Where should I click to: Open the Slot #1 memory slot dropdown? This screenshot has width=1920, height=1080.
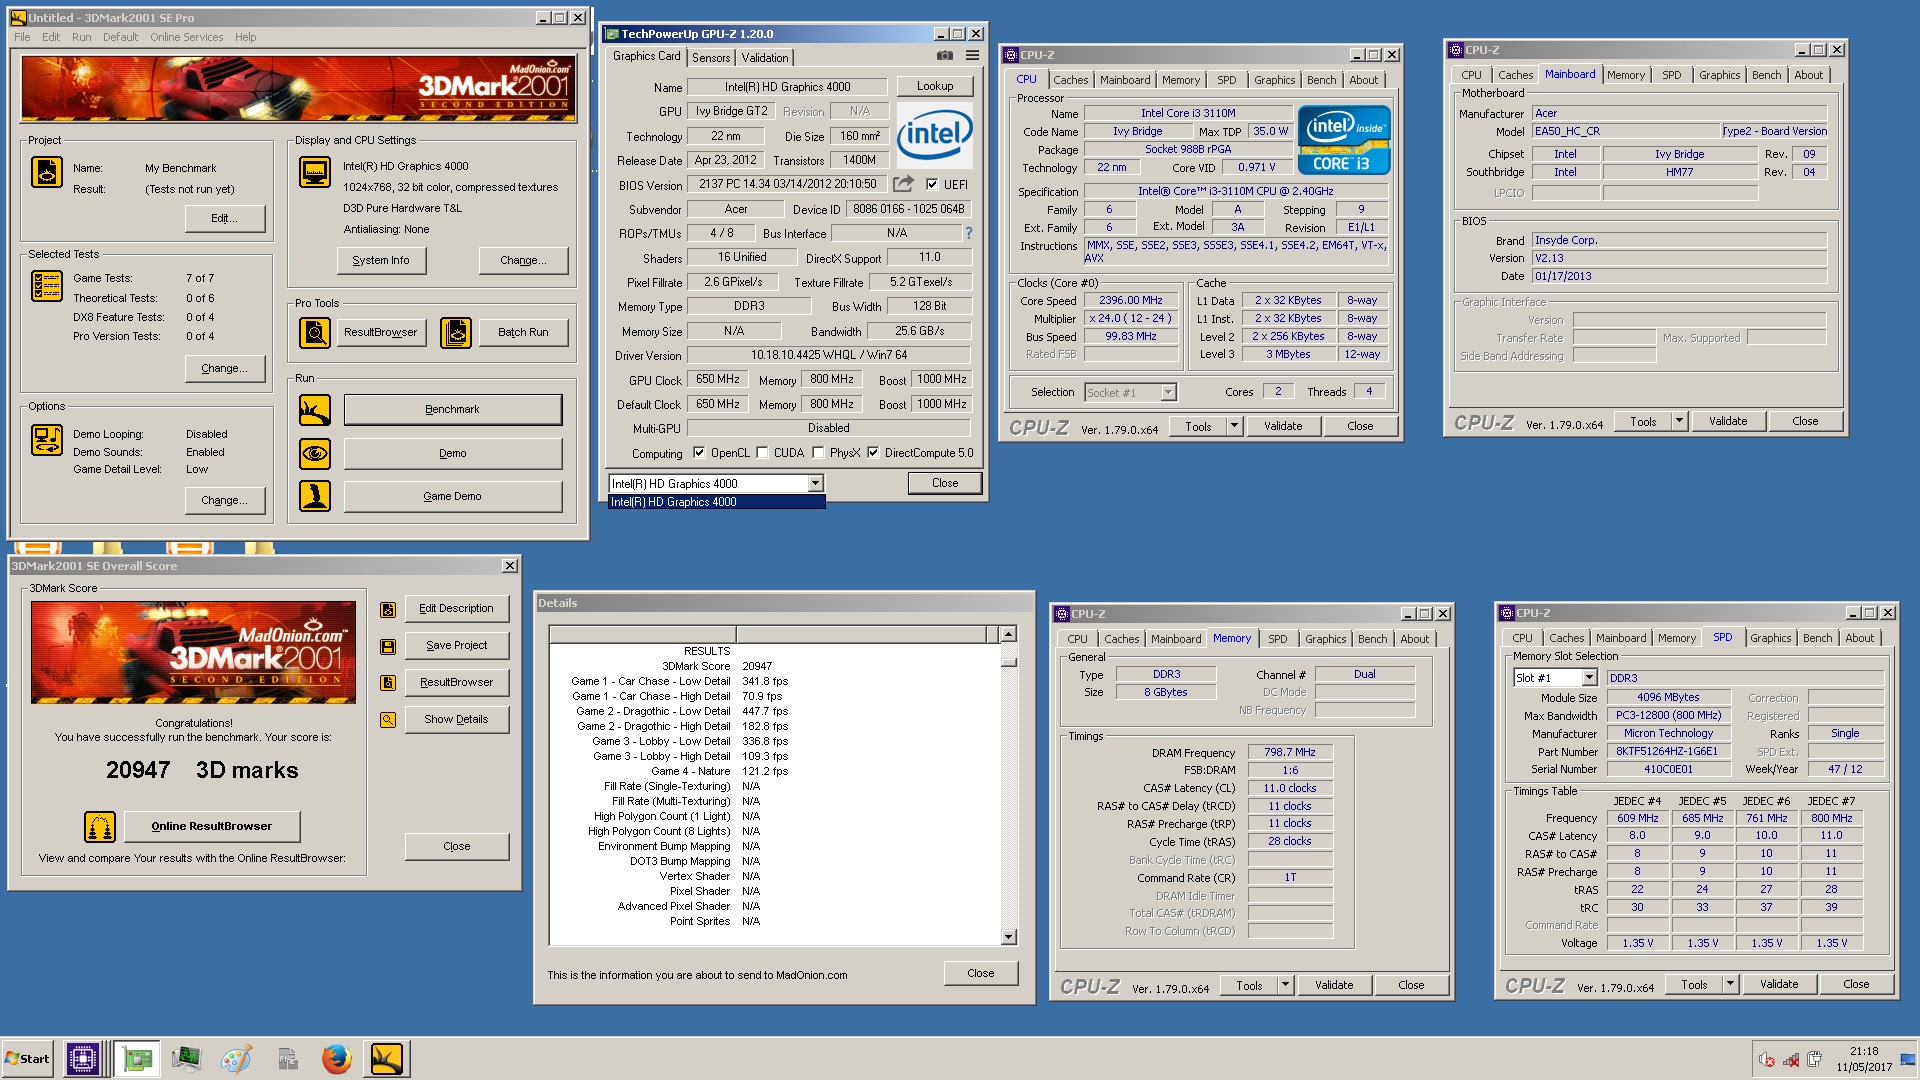click(x=1589, y=678)
